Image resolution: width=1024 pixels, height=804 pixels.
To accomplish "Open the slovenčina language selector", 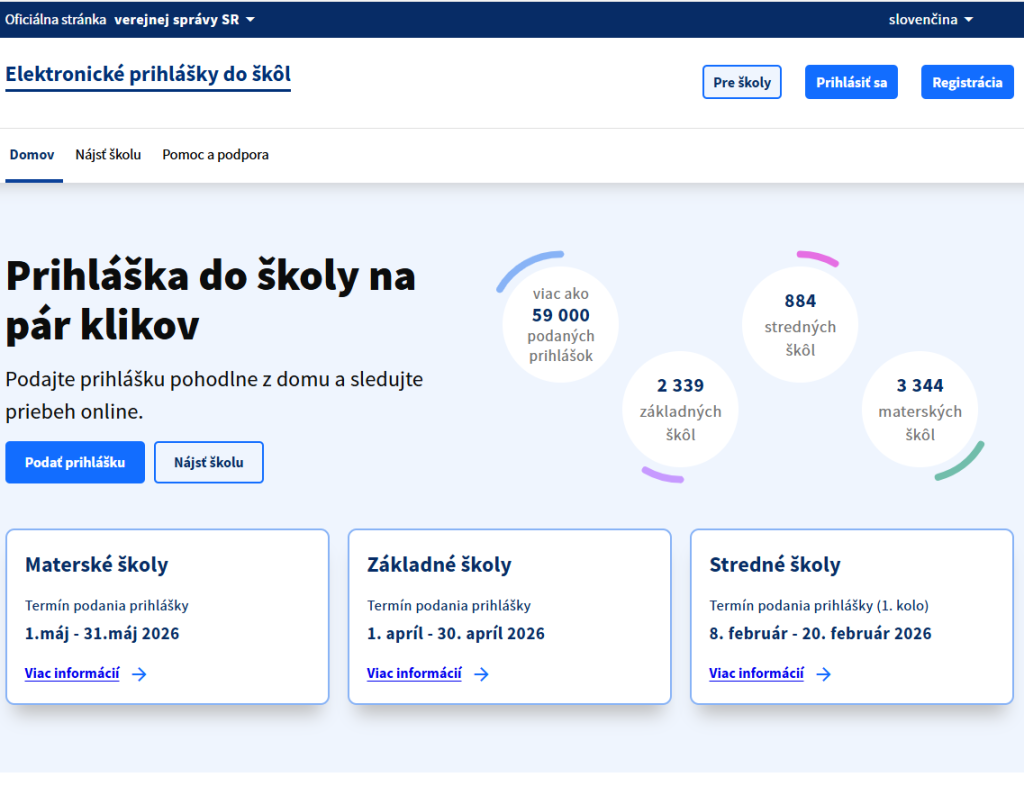I will [x=930, y=18].
